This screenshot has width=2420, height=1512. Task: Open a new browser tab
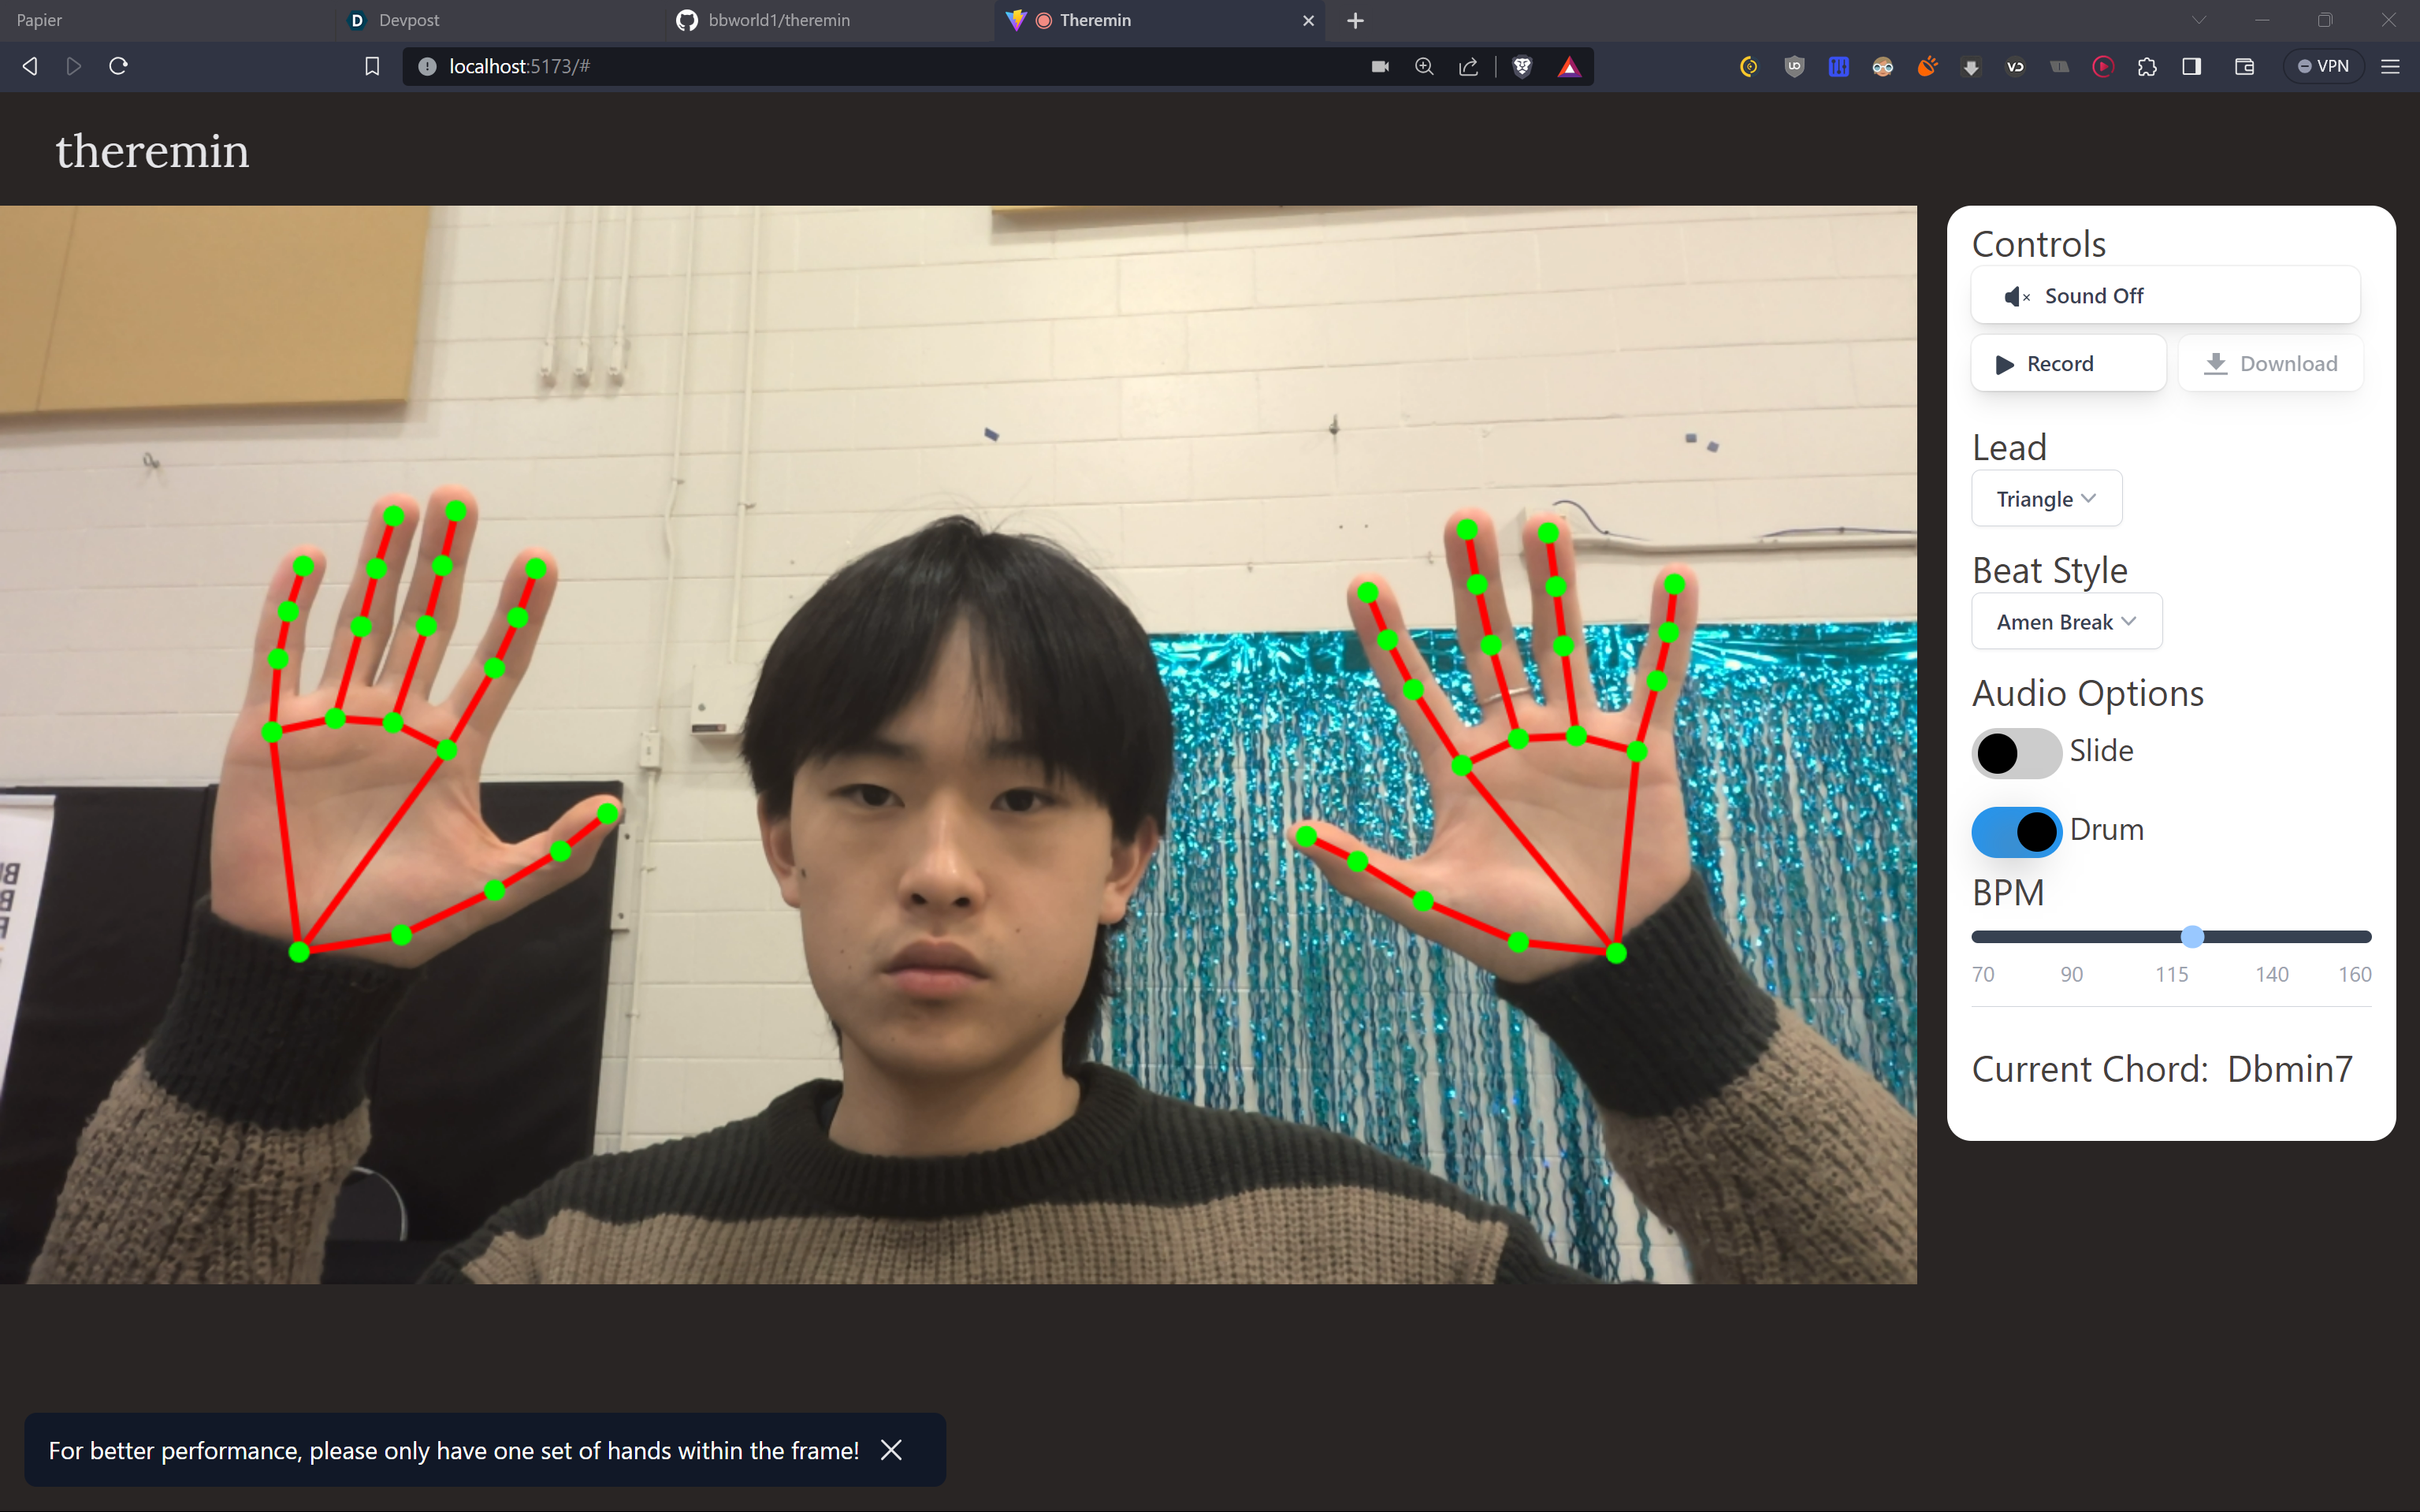tap(1355, 20)
